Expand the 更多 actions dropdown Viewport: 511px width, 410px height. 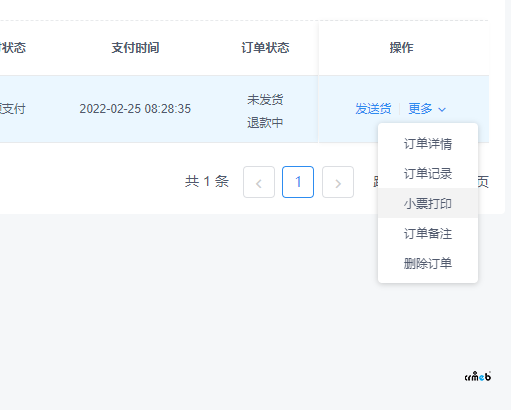427,109
